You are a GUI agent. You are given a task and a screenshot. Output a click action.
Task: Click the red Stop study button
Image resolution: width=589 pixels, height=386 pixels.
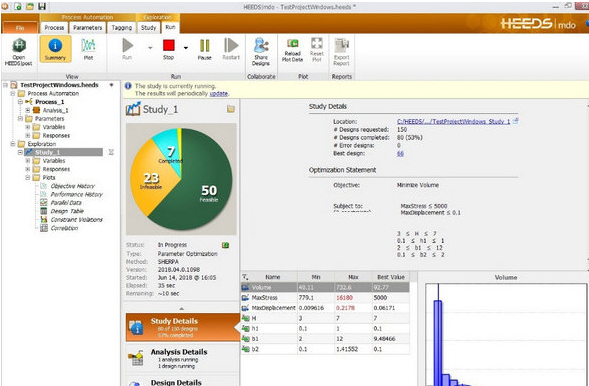[x=169, y=49]
